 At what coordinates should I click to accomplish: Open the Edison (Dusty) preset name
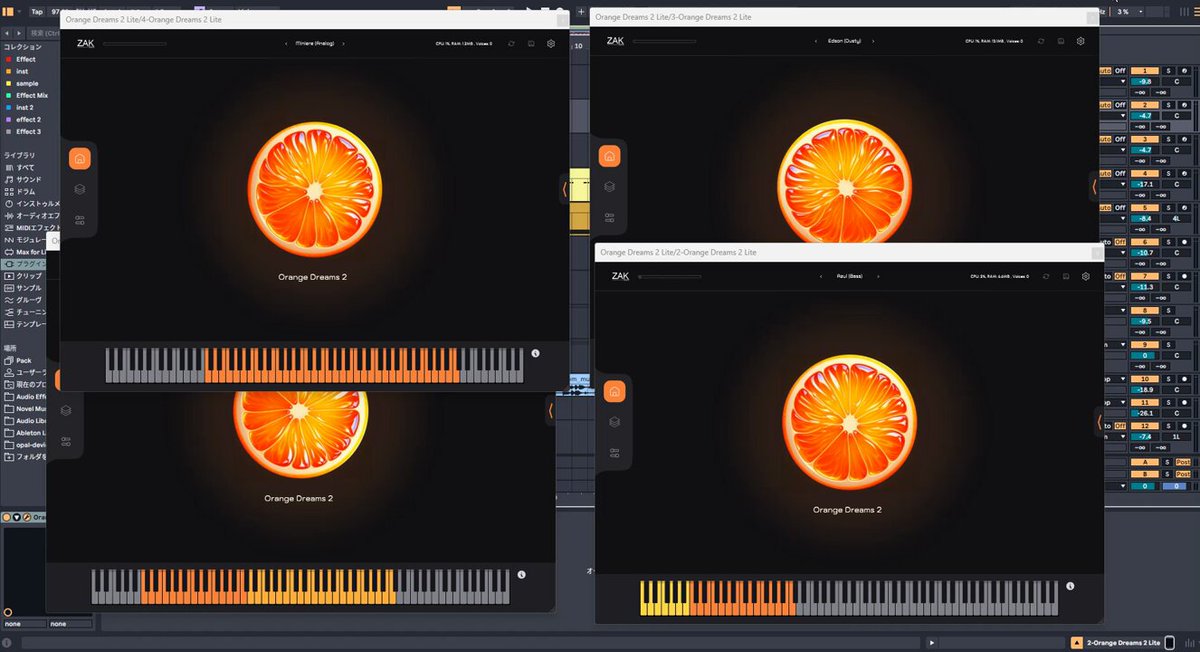point(845,41)
